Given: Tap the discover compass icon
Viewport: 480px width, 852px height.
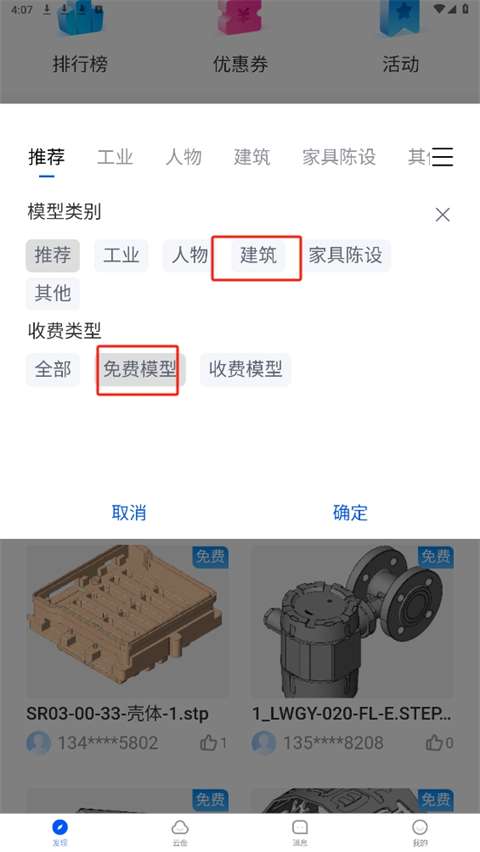Looking at the screenshot, I should pos(60,827).
